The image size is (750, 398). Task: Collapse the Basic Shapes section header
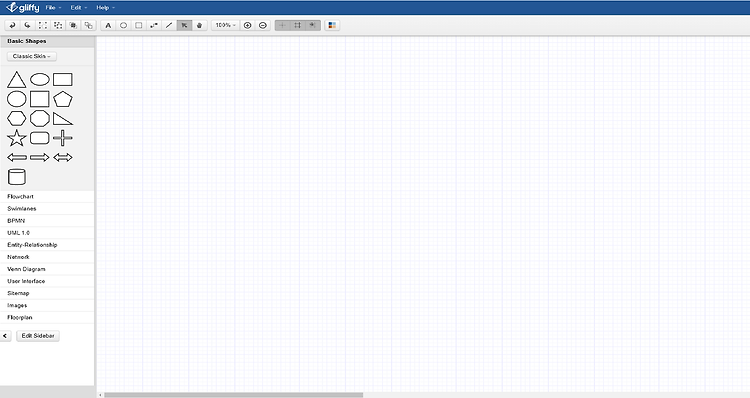click(x=47, y=42)
